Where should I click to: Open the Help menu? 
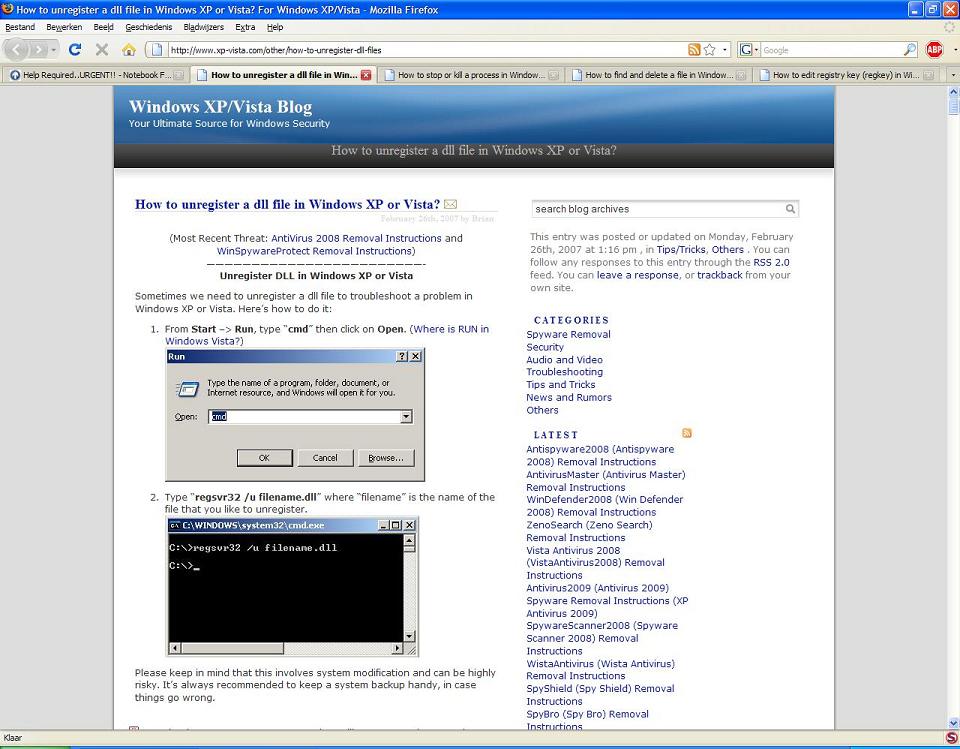275,27
